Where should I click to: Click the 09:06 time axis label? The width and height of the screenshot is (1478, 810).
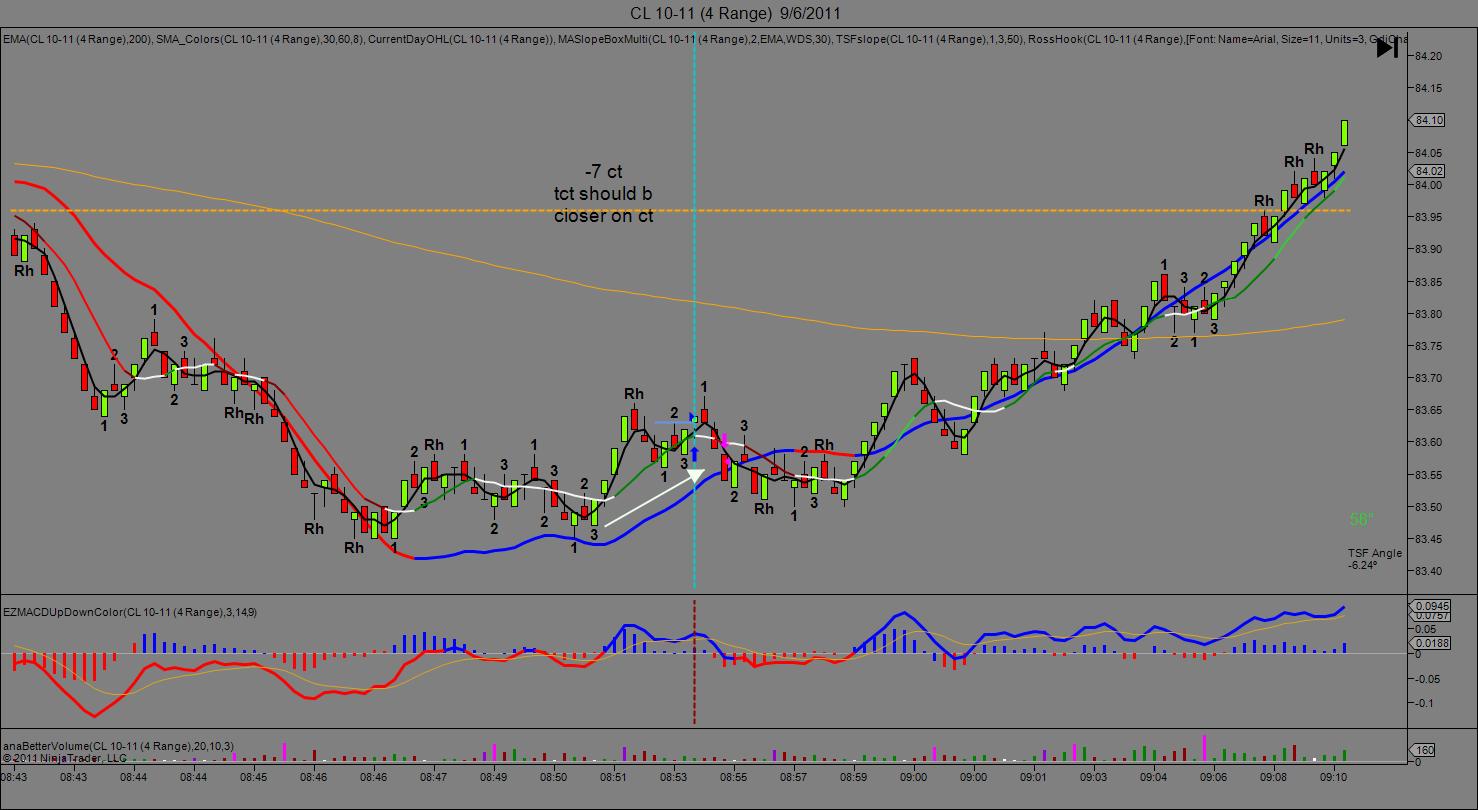point(1213,776)
